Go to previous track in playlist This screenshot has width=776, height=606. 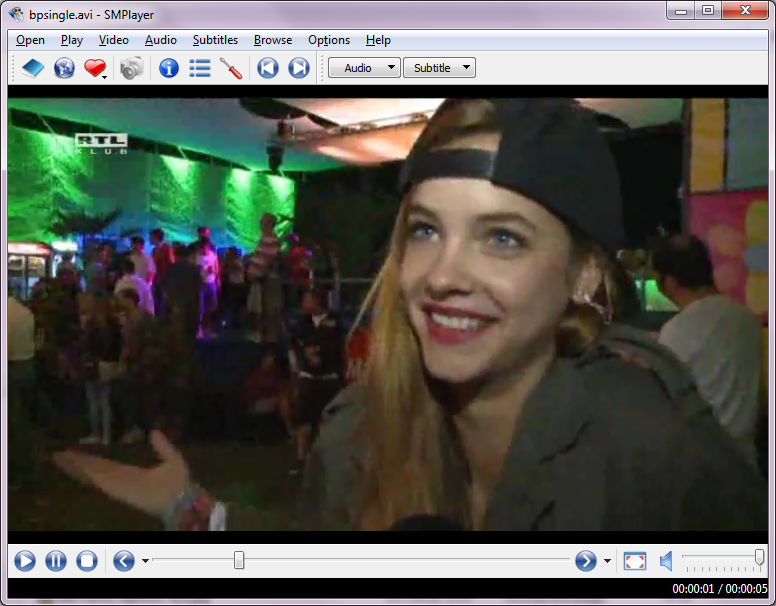pyautogui.click(x=268, y=68)
